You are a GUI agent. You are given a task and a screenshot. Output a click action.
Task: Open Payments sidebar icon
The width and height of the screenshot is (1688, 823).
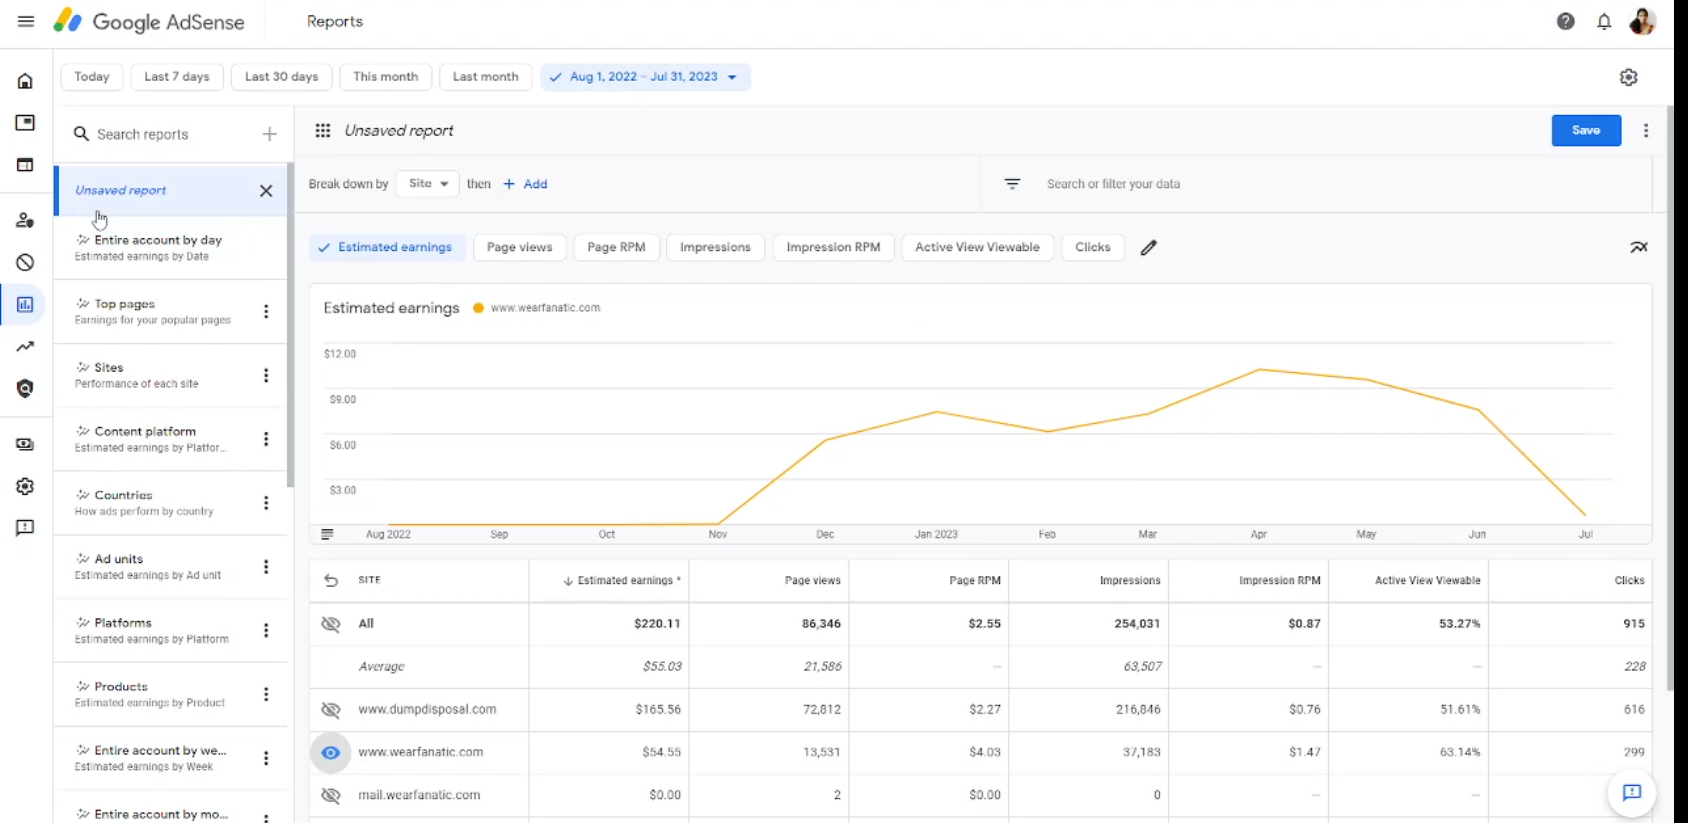(25, 444)
